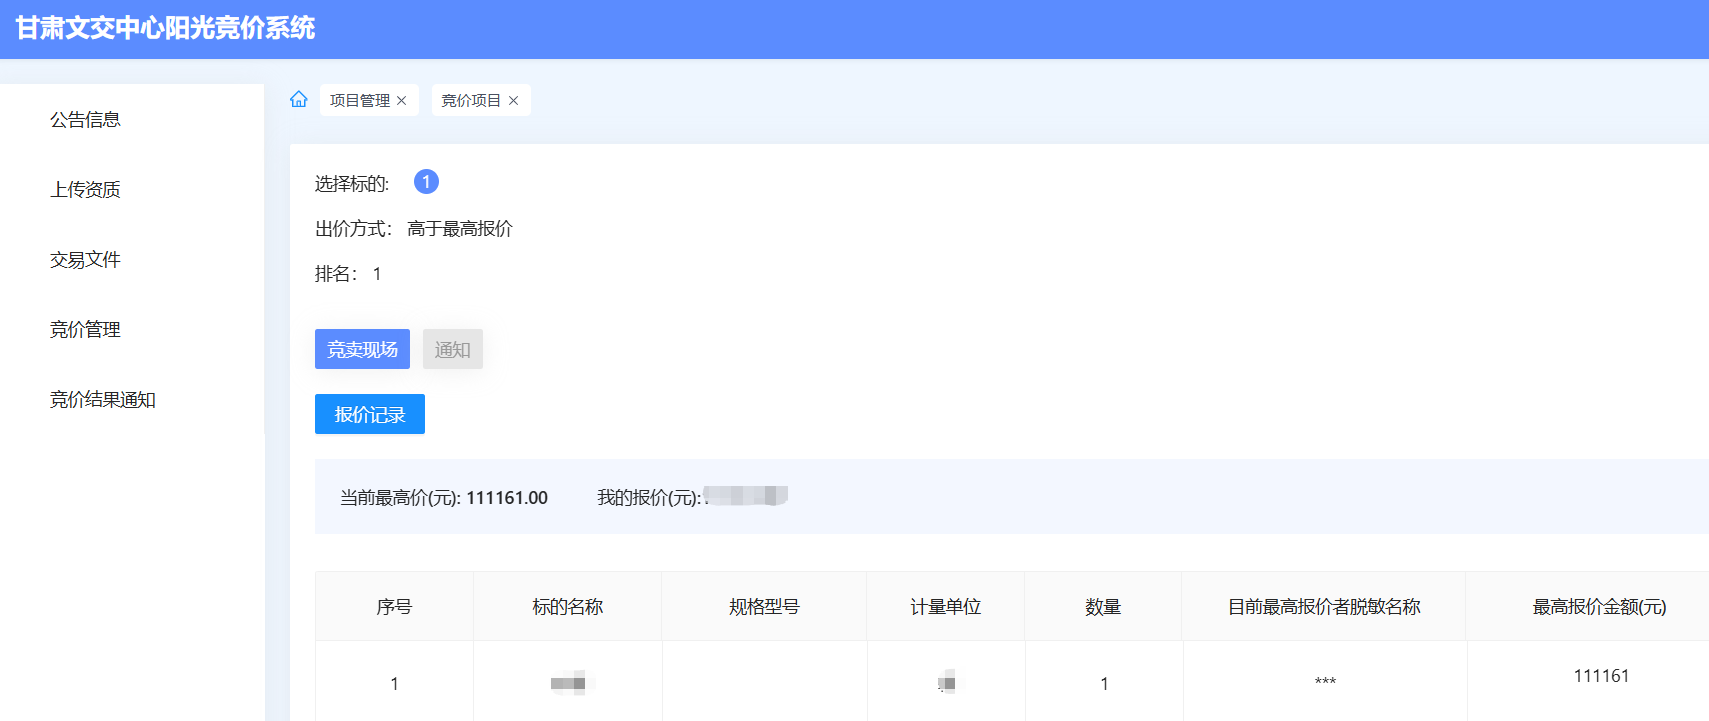
Task: Click the 高于最高报价 bidding method text
Action: (460, 229)
